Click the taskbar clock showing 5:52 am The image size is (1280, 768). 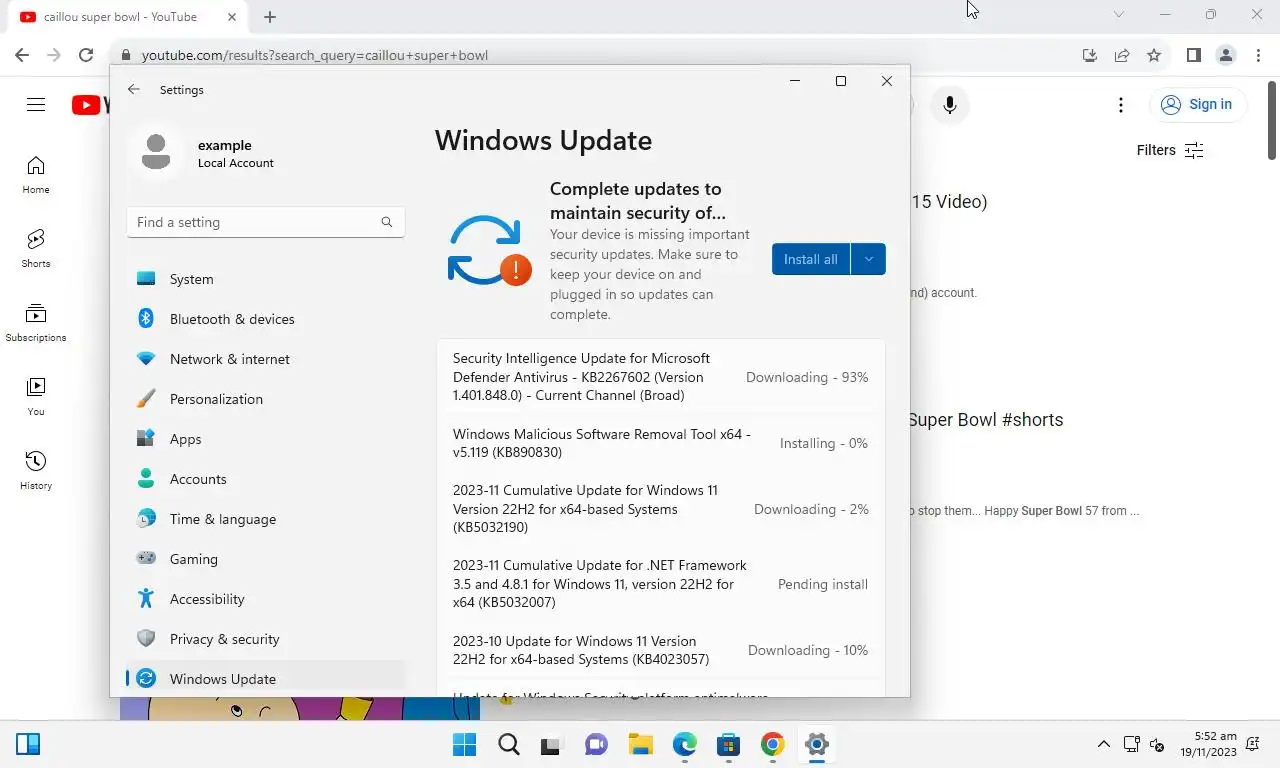tap(1208, 744)
